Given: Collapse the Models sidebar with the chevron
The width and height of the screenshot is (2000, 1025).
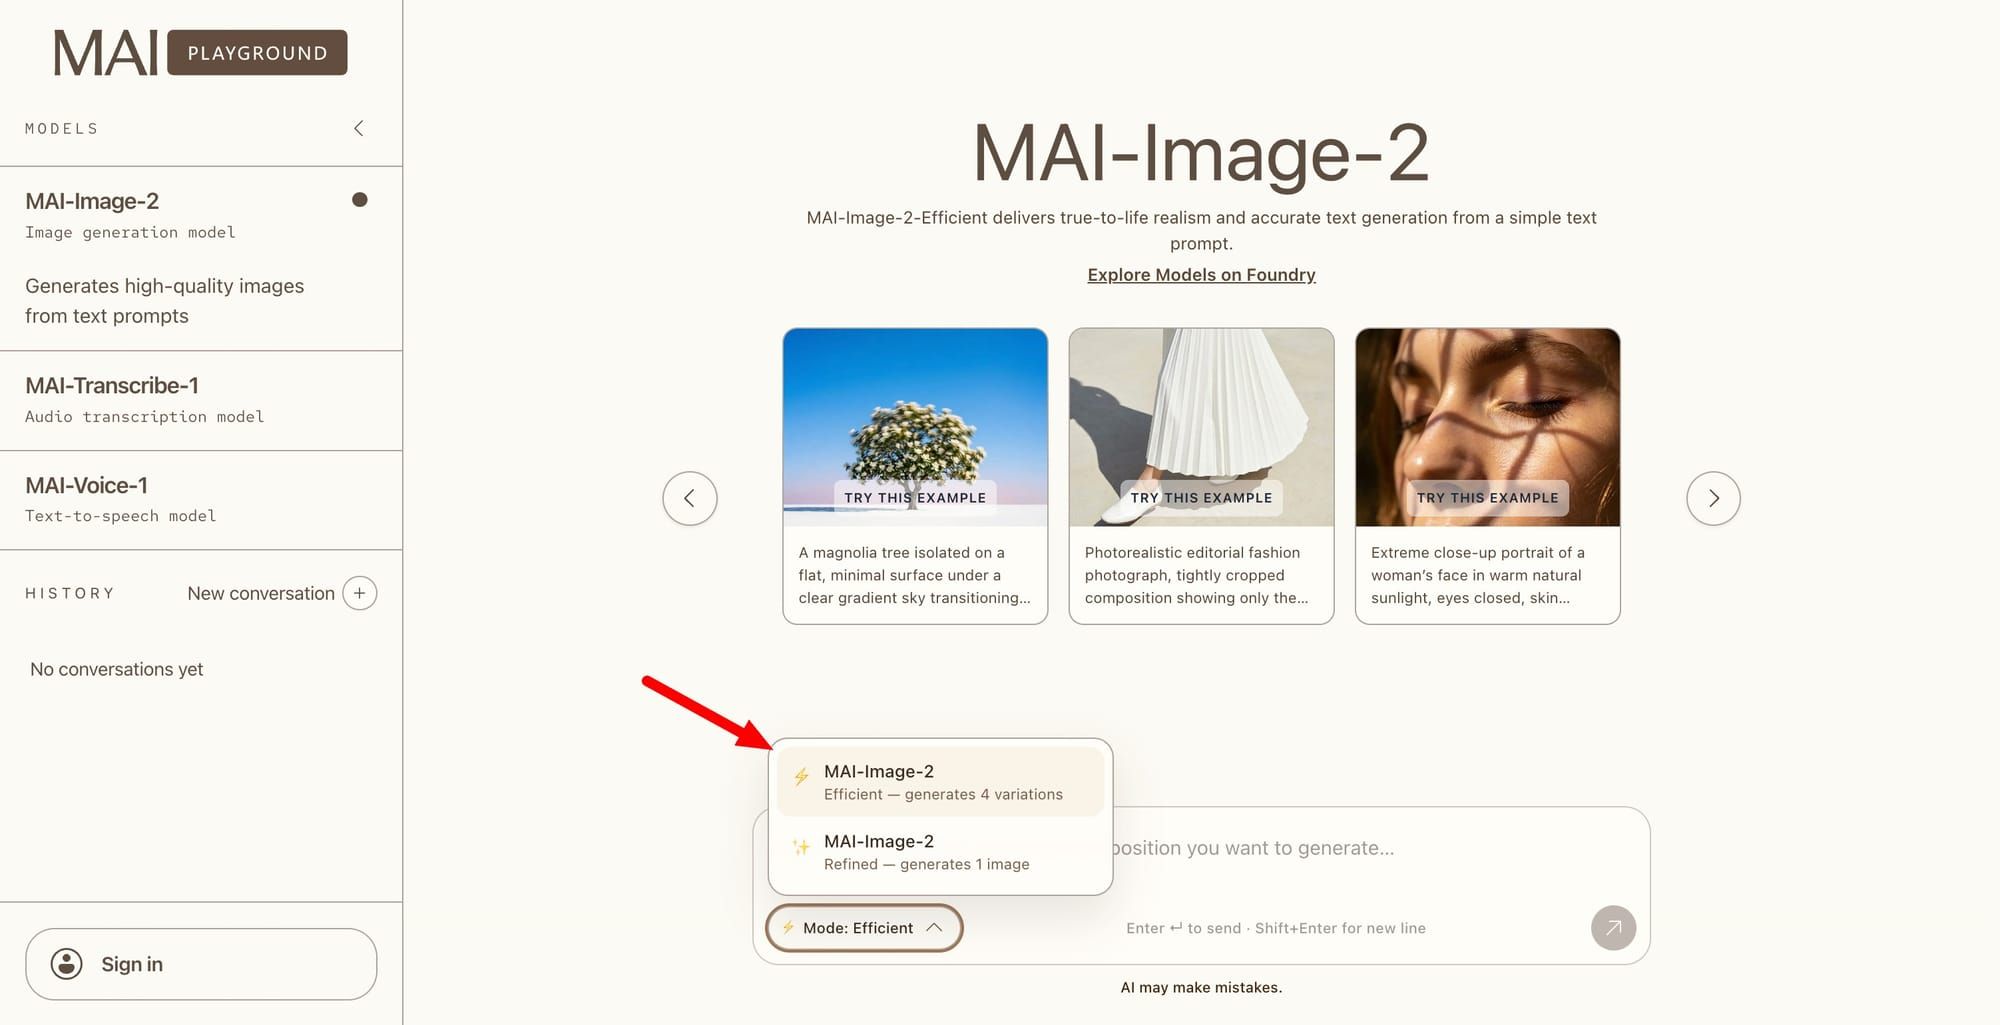Looking at the screenshot, I should click(359, 128).
